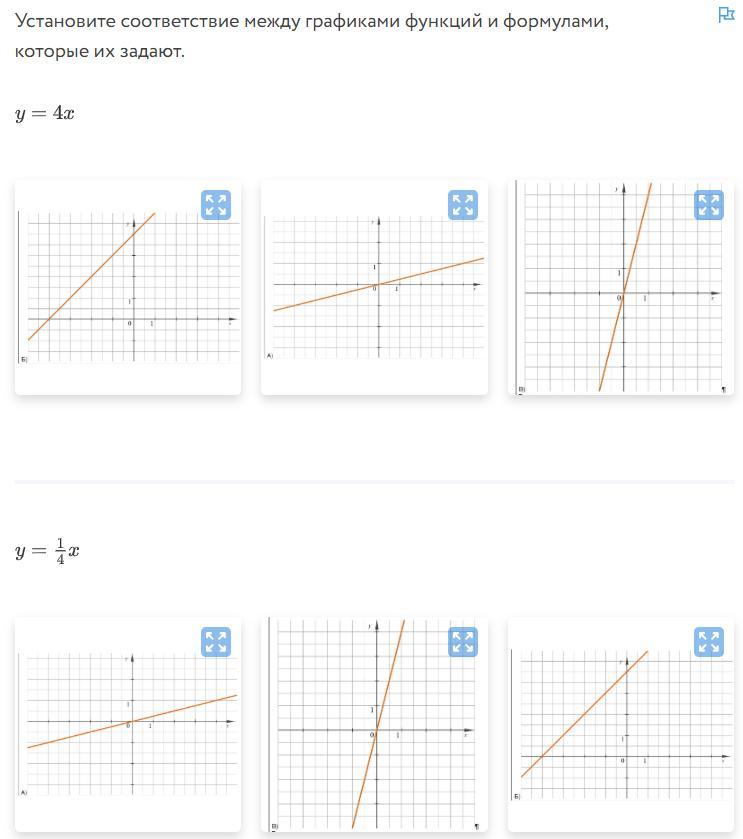
Task: Pick the steep-line graph card under y = 4x
Action: click(x=621, y=288)
